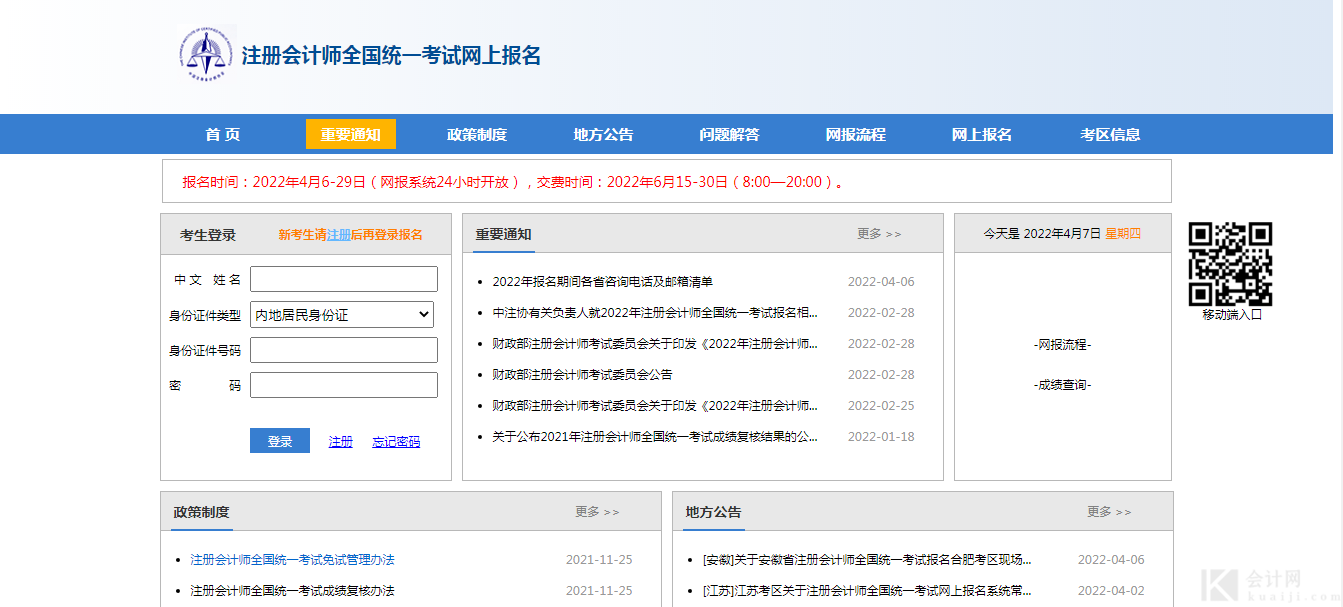The image size is (1343, 607).
Task: Go to the 首页 navigation tab
Action: tap(222, 134)
